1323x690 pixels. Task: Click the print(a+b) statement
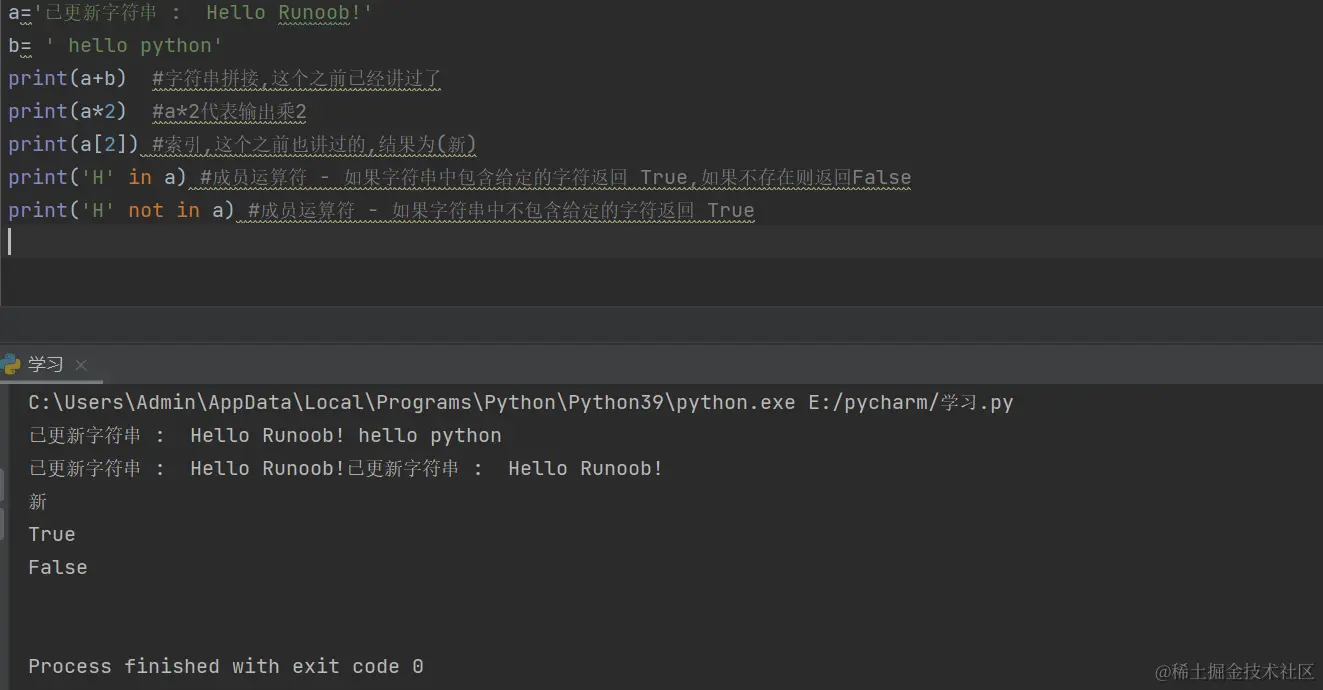67,79
